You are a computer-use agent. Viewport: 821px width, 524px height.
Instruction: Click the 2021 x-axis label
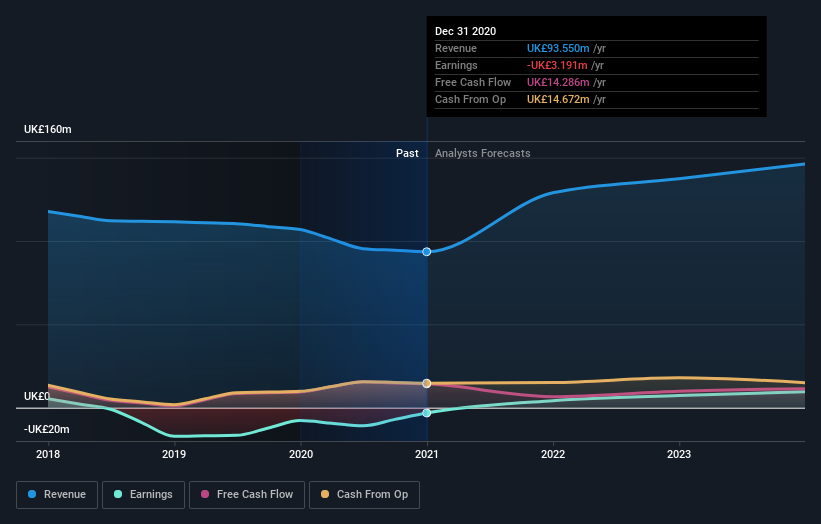427,454
